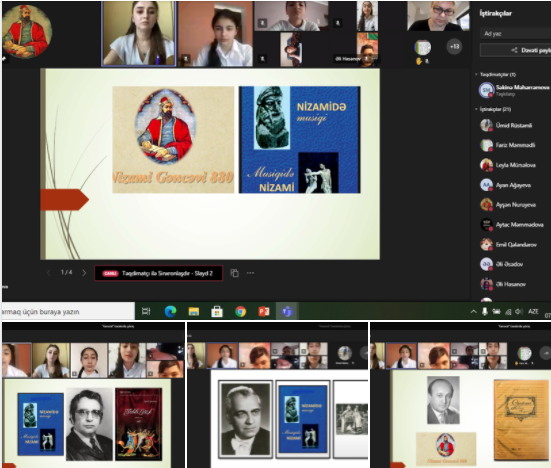The width and height of the screenshot is (551, 468).
Task: Go to the previous slide arrow
Action: click(48, 273)
